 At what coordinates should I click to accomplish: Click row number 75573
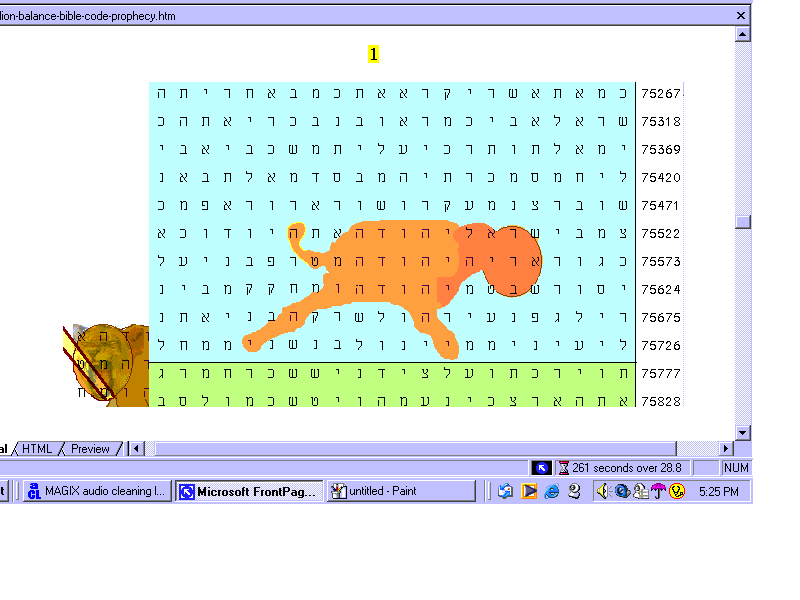tap(661, 262)
